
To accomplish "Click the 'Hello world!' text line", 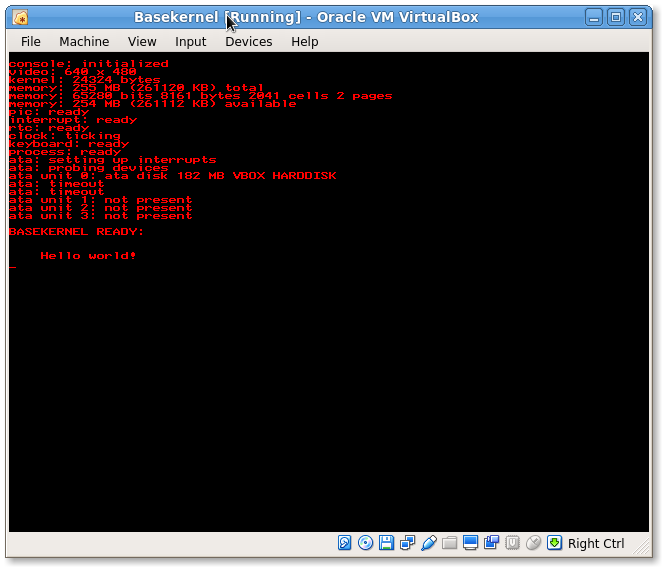I will pos(88,255).
